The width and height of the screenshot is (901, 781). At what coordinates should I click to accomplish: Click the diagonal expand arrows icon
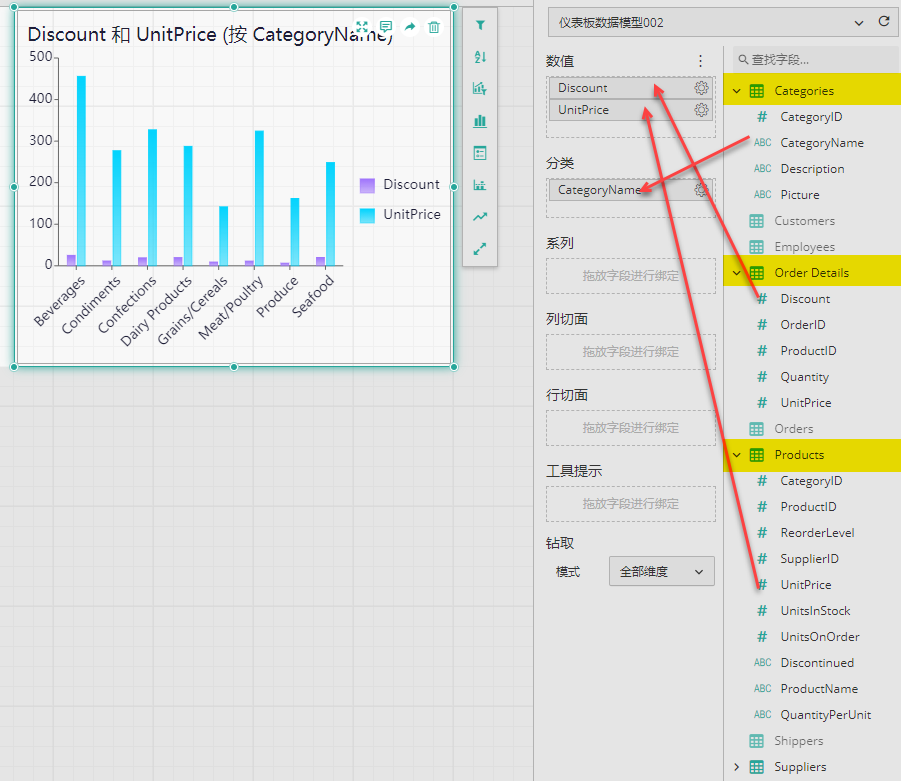click(480, 249)
